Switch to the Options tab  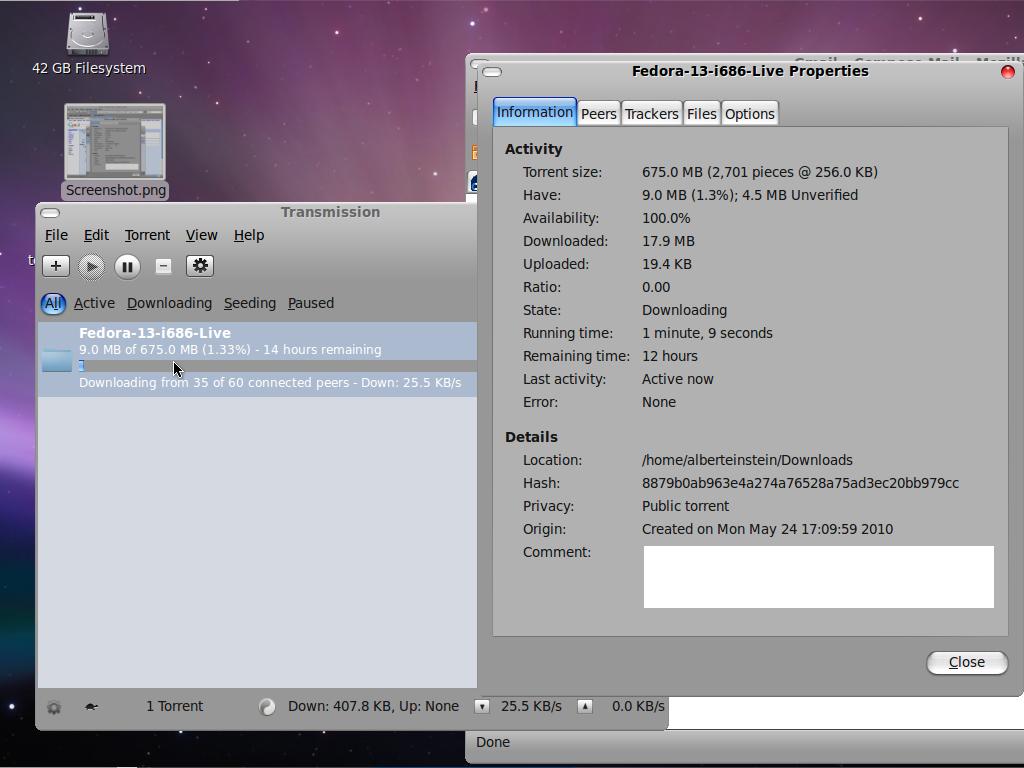point(750,114)
